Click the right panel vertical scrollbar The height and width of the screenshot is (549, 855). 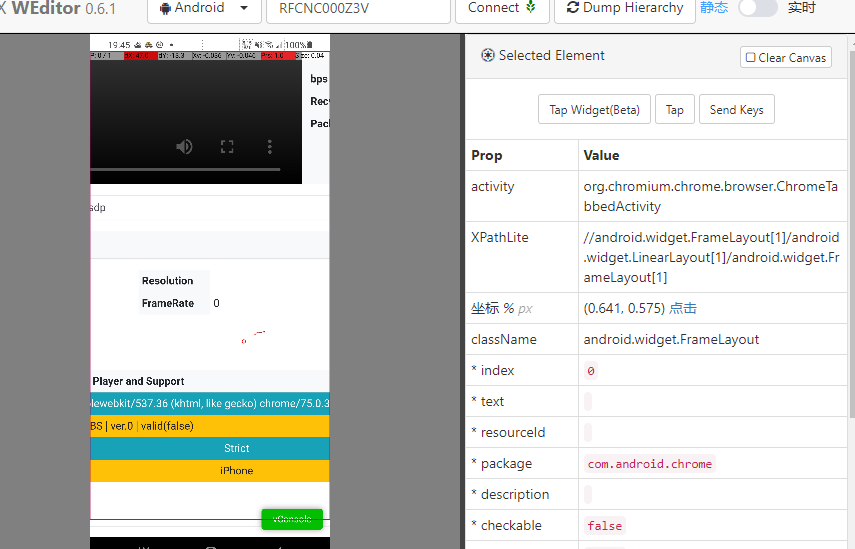click(852, 234)
